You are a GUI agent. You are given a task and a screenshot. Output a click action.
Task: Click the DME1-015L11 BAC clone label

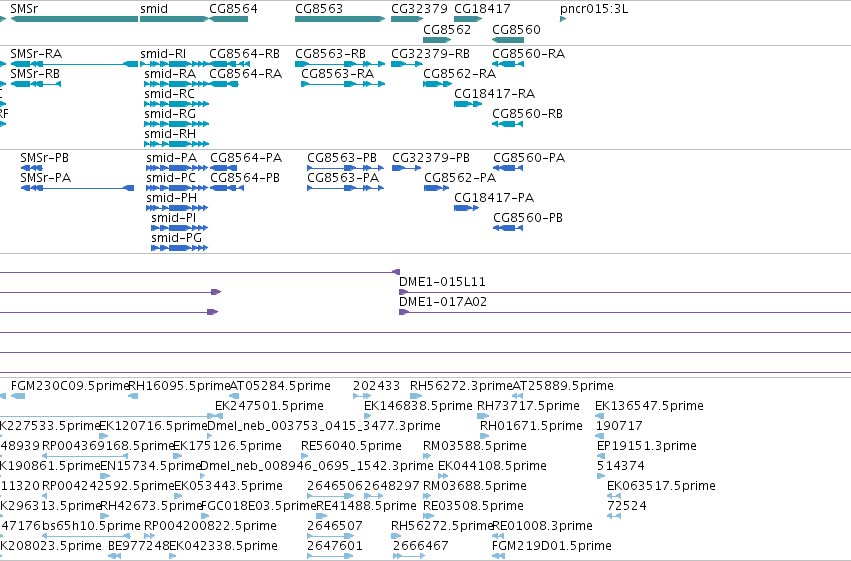click(442, 282)
